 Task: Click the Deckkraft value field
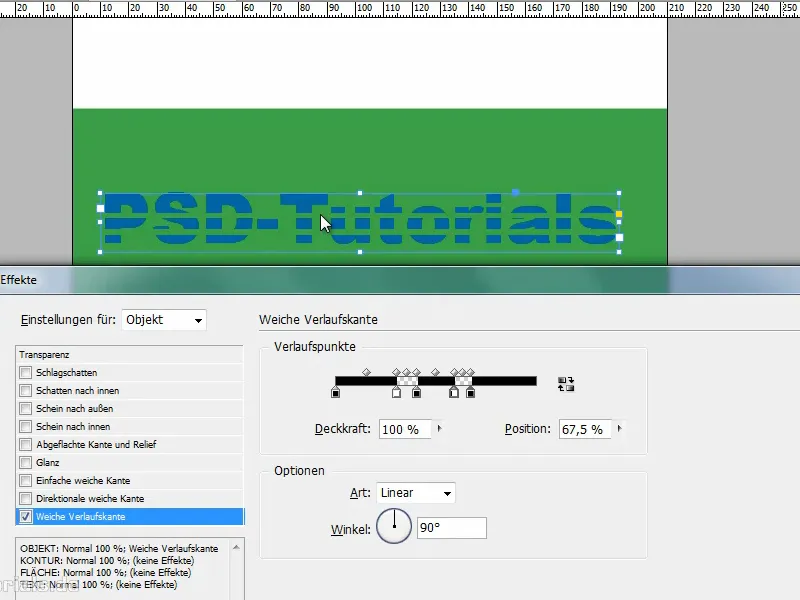405,429
